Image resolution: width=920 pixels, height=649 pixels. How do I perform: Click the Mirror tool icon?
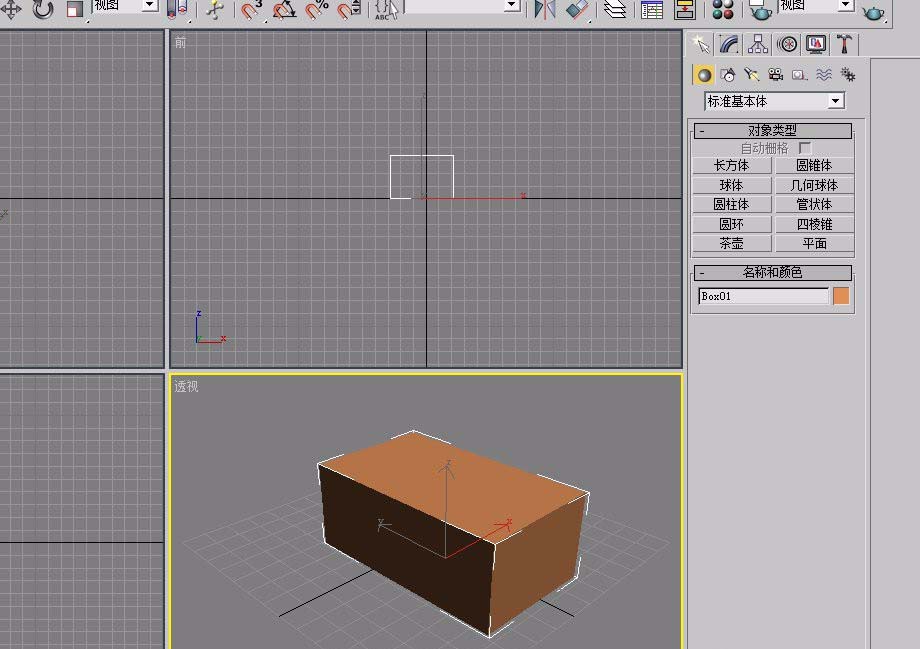coord(544,9)
